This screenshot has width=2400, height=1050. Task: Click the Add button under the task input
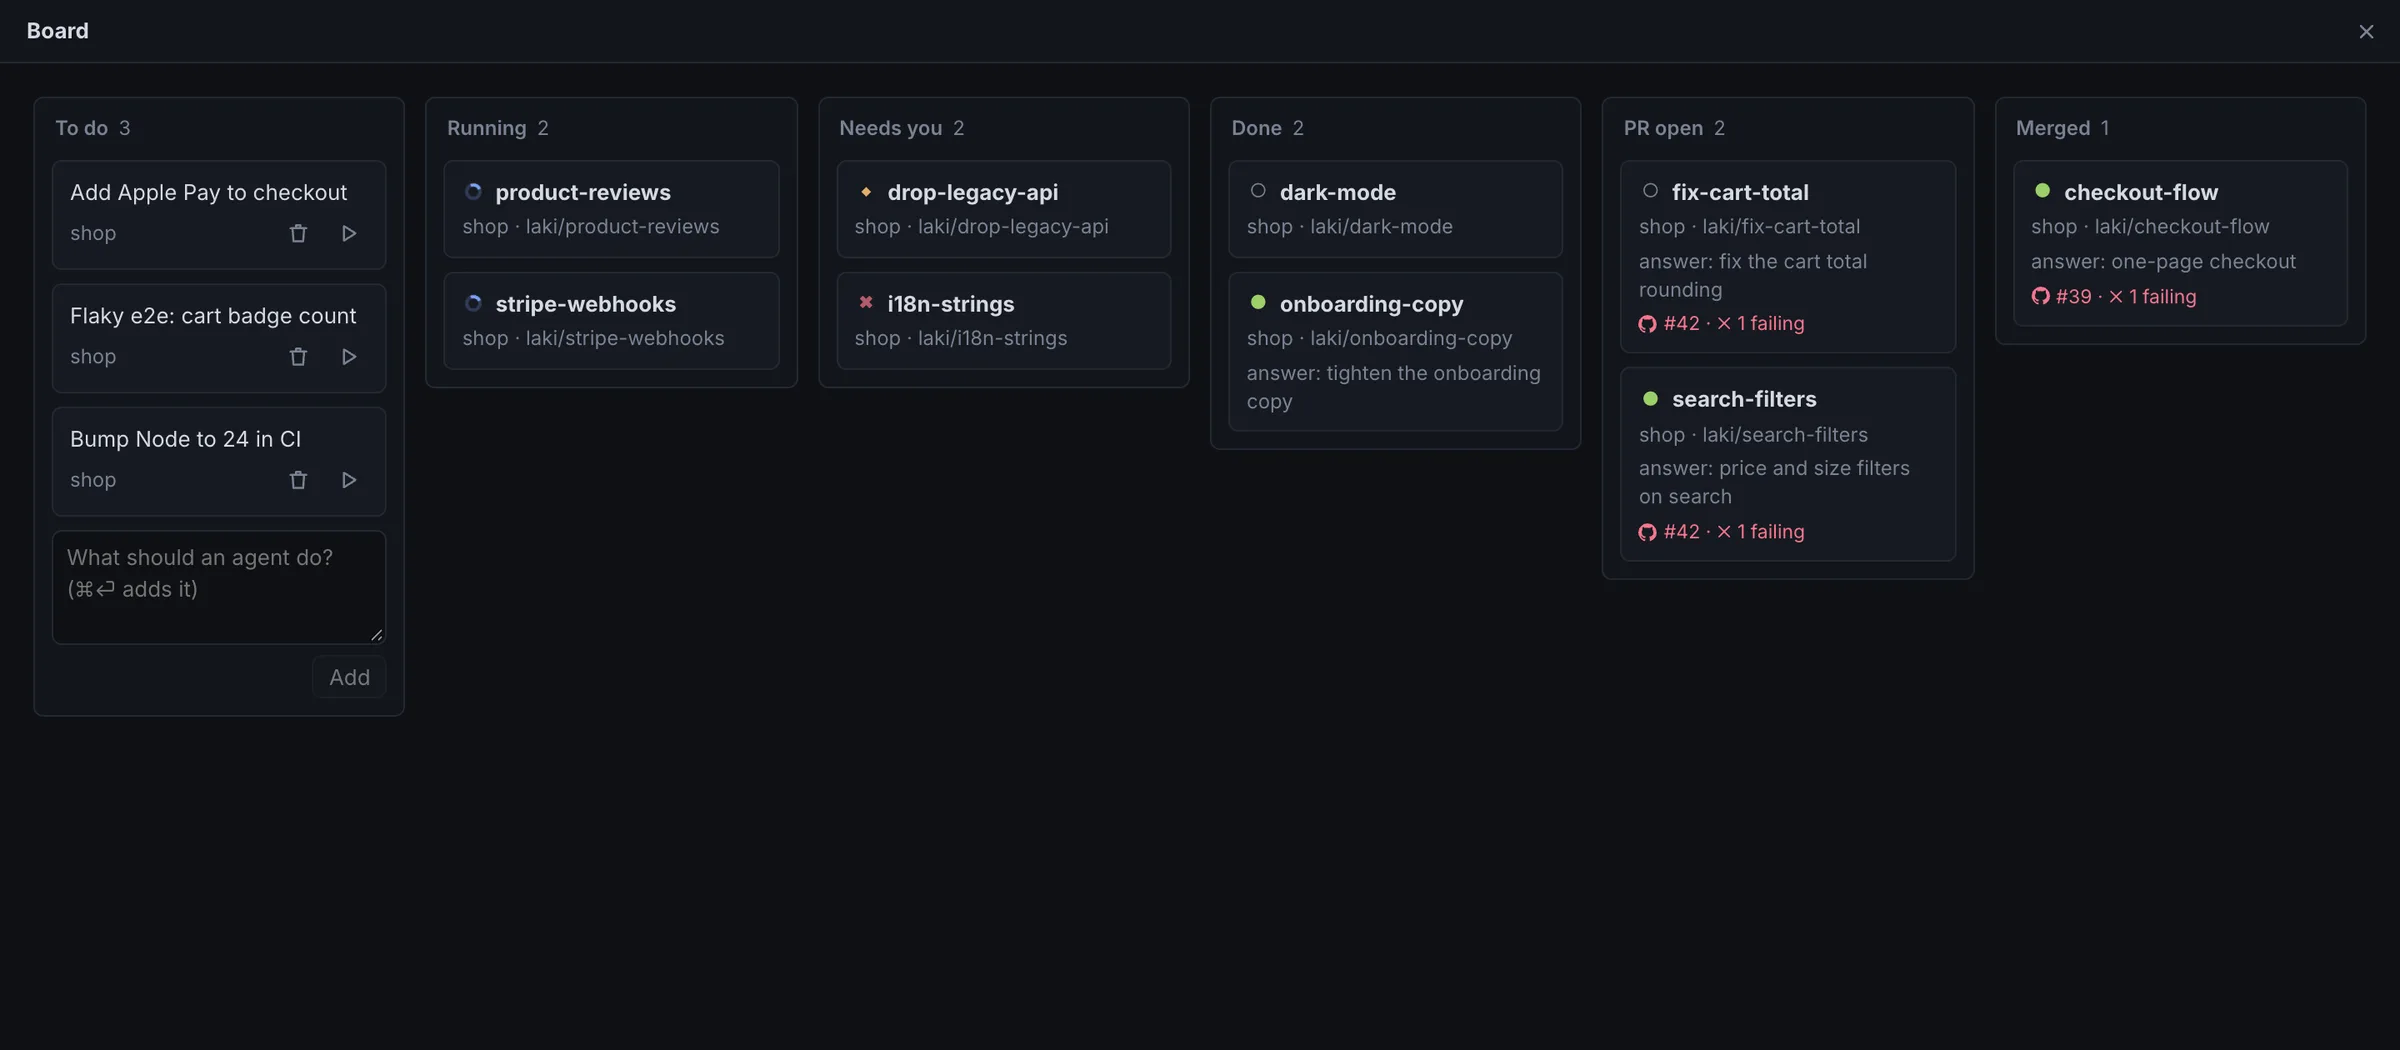point(349,677)
